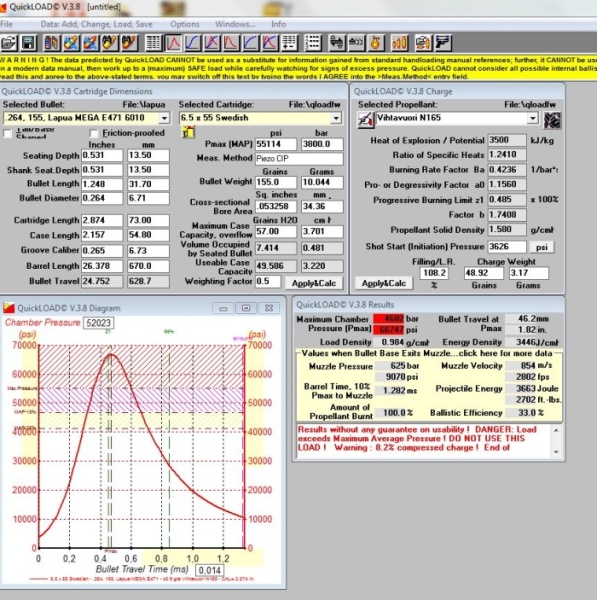Select the first combined red-blue curves diagram icon
Screen dimensions: 597x600
click(212, 42)
